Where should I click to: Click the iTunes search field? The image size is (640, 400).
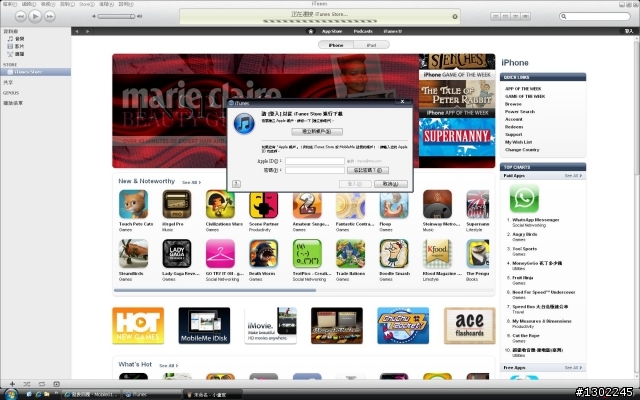595,16
